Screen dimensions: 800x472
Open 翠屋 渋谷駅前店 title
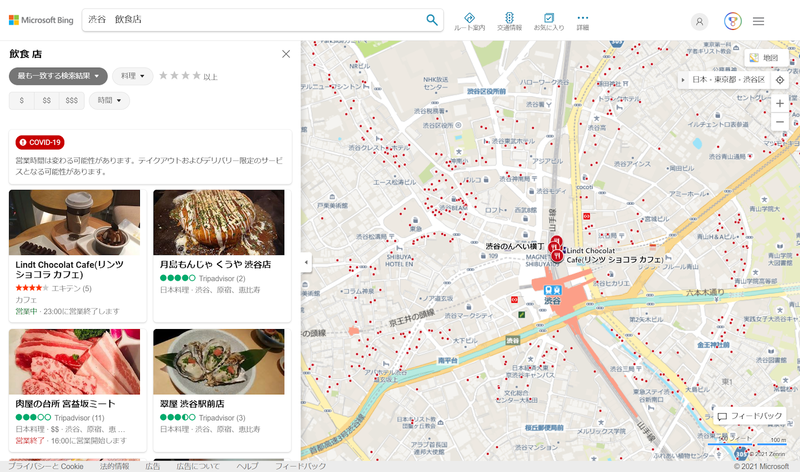point(192,404)
